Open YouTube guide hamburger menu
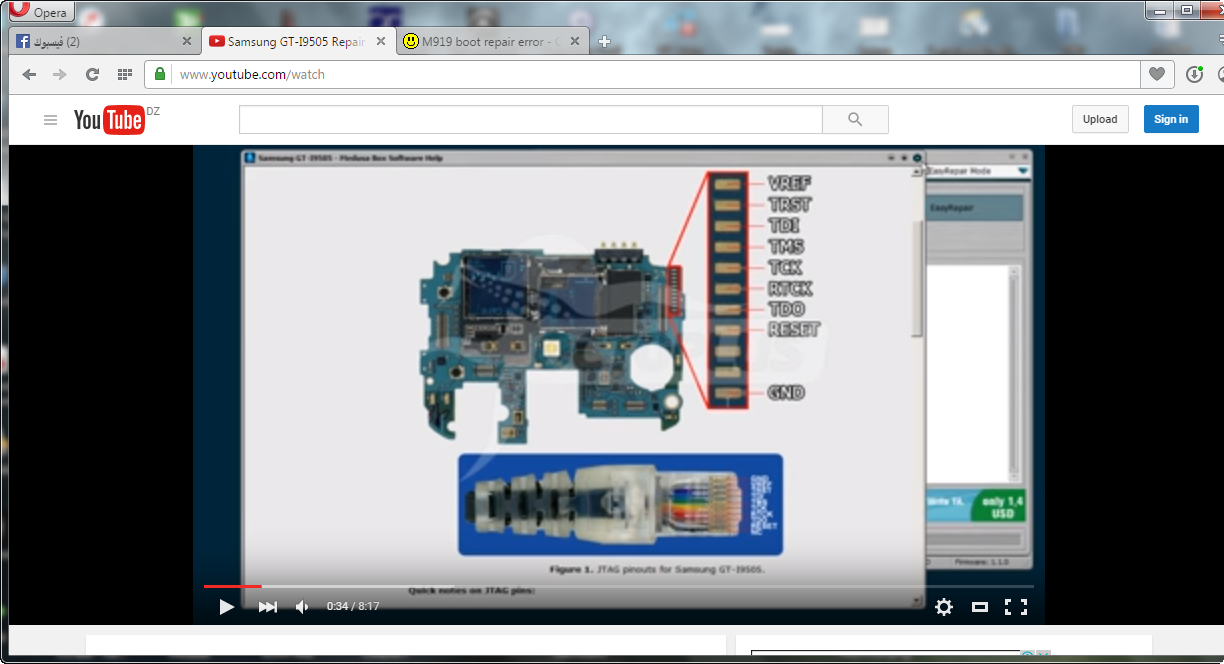This screenshot has width=1224, height=664. pyautogui.click(x=50, y=120)
